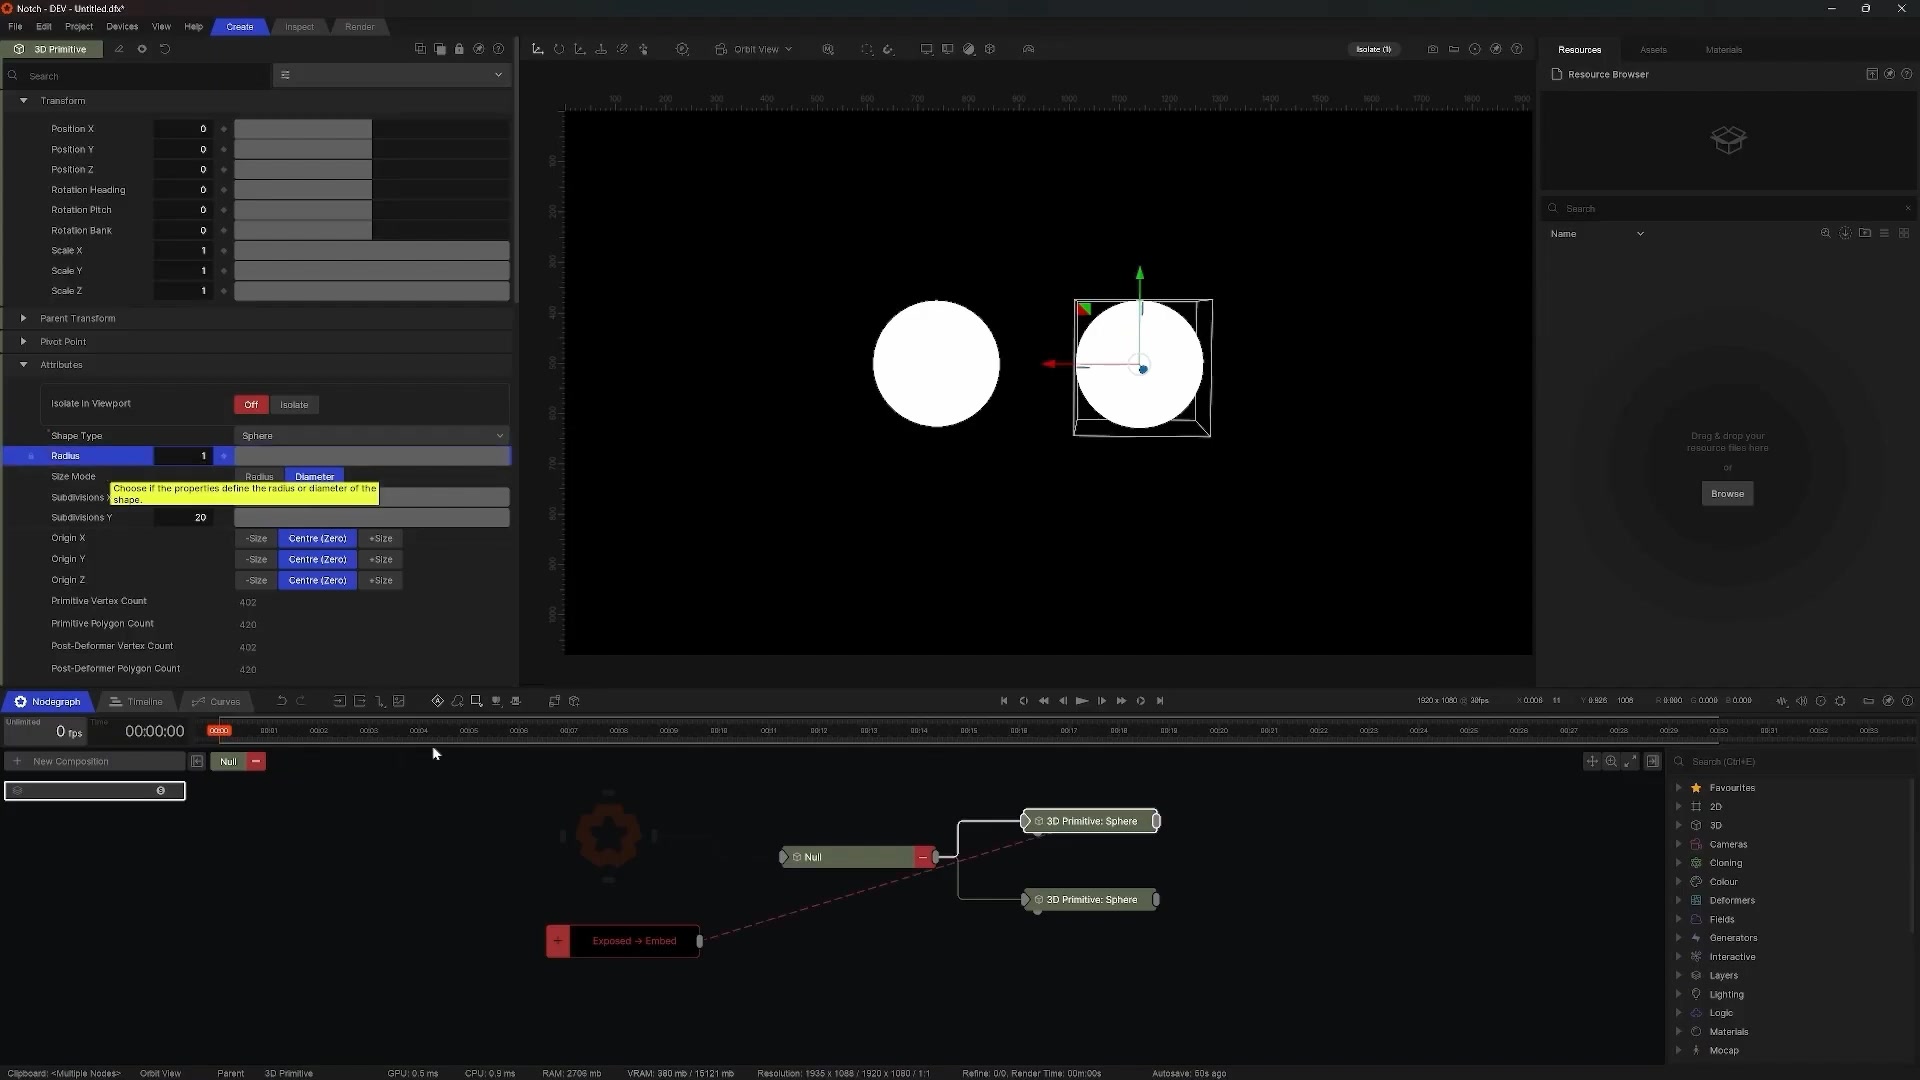Click the grid view icon in Resource Browser
The height and width of the screenshot is (1080, 1920).
[1904, 234]
